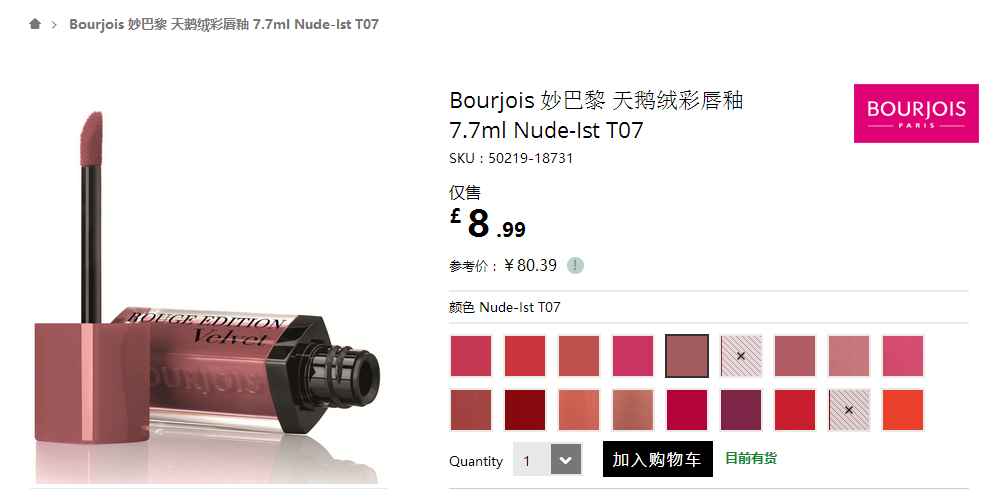Select the dark plum purple swatch
This screenshot has width=996, height=497.
741,410
